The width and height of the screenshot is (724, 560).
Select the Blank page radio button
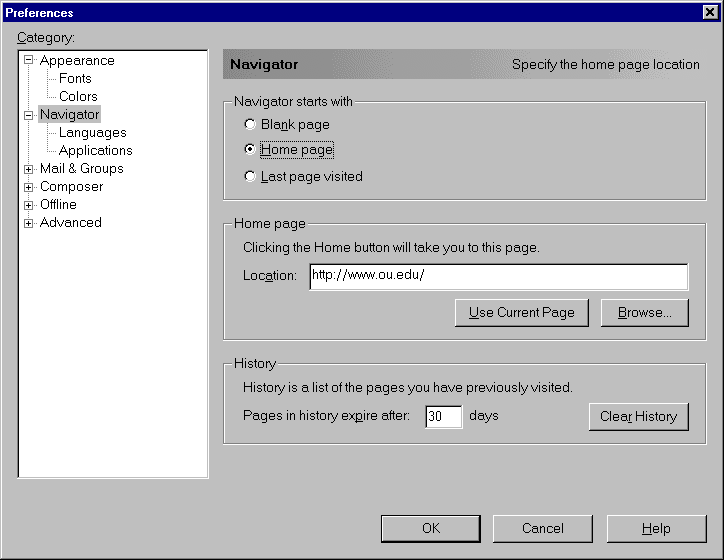(x=250, y=125)
